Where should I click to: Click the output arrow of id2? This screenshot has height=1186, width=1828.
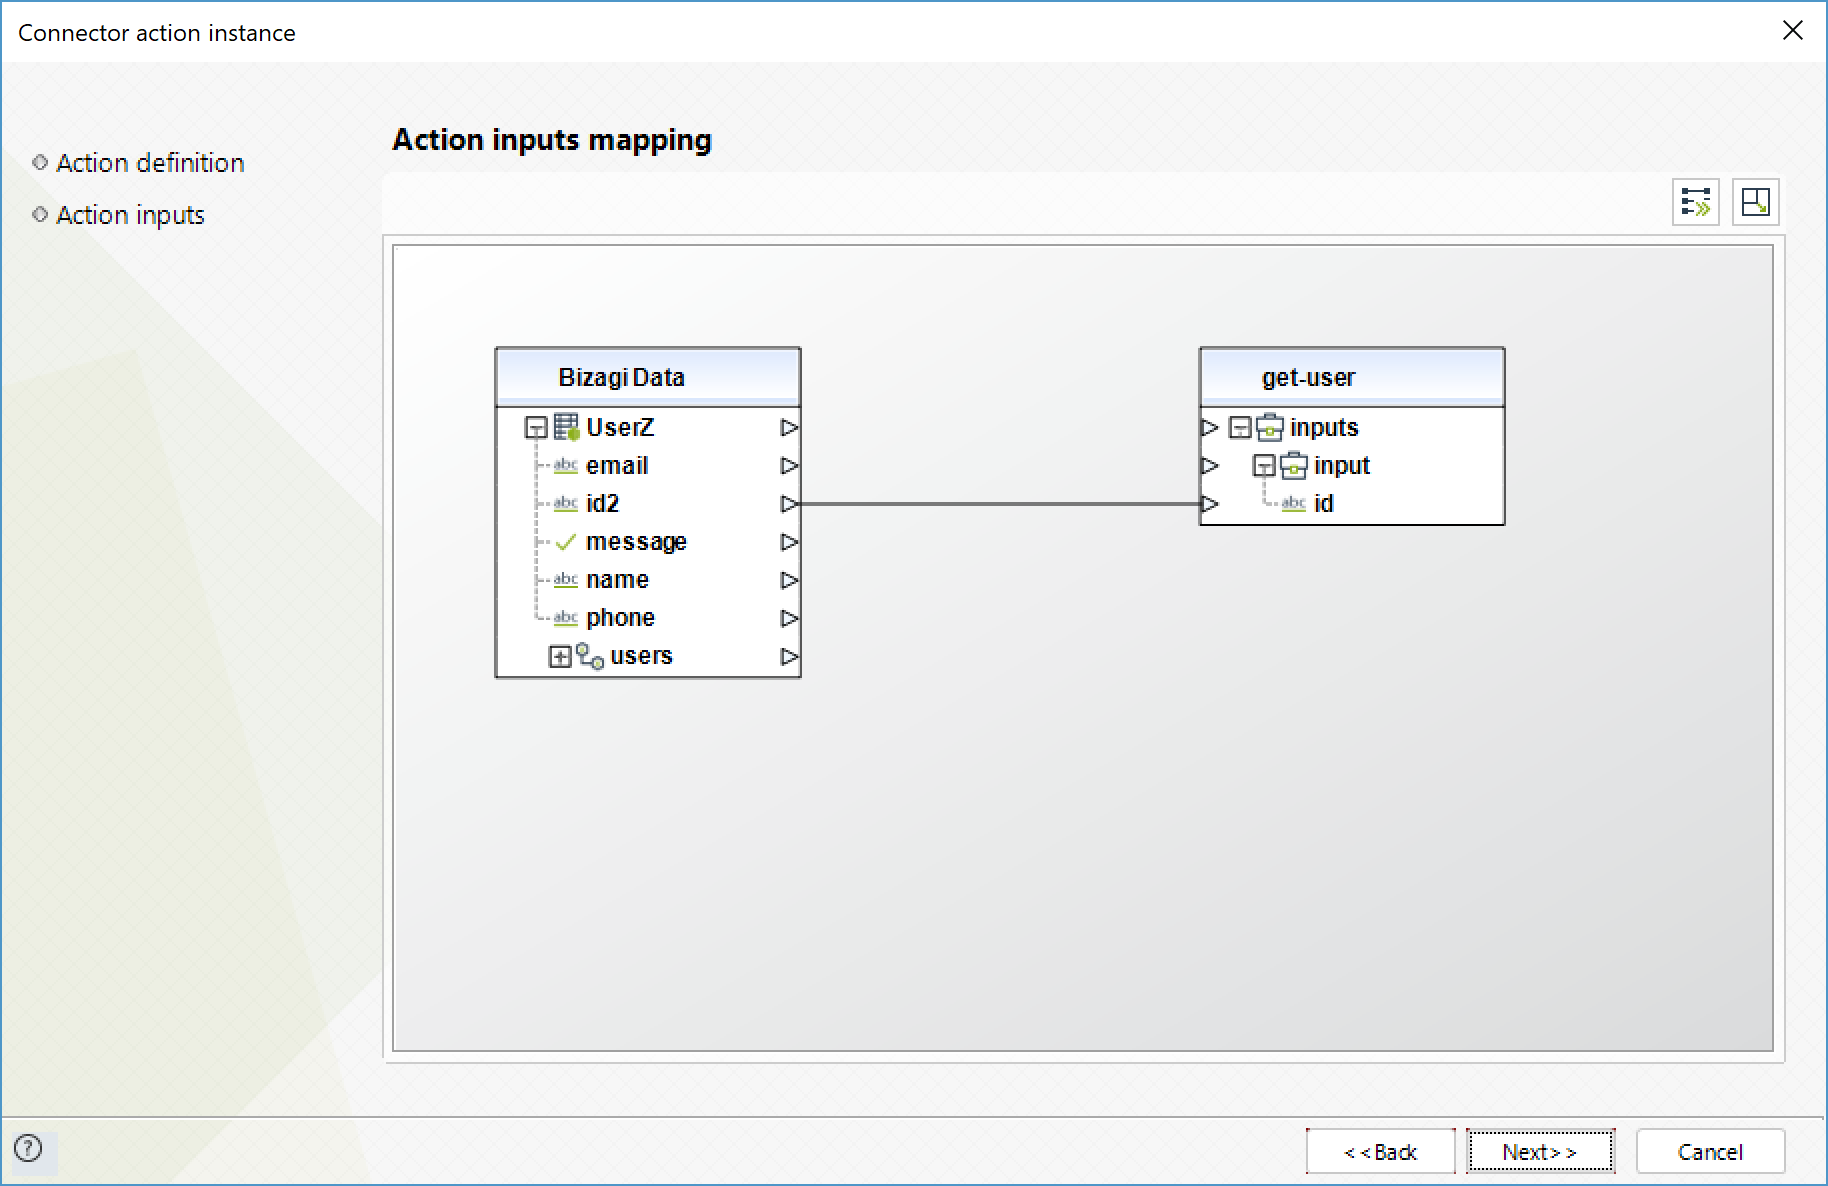pyautogui.click(x=789, y=504)
